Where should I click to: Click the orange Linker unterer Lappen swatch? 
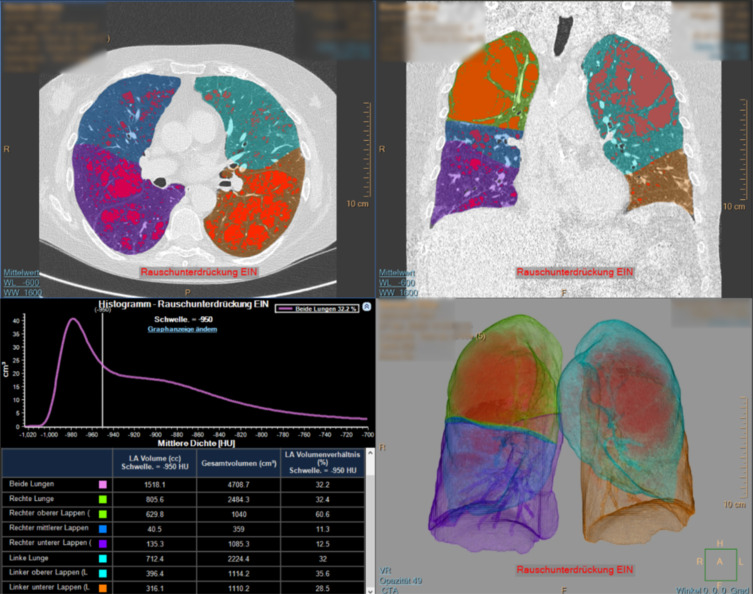pos(100,587)
